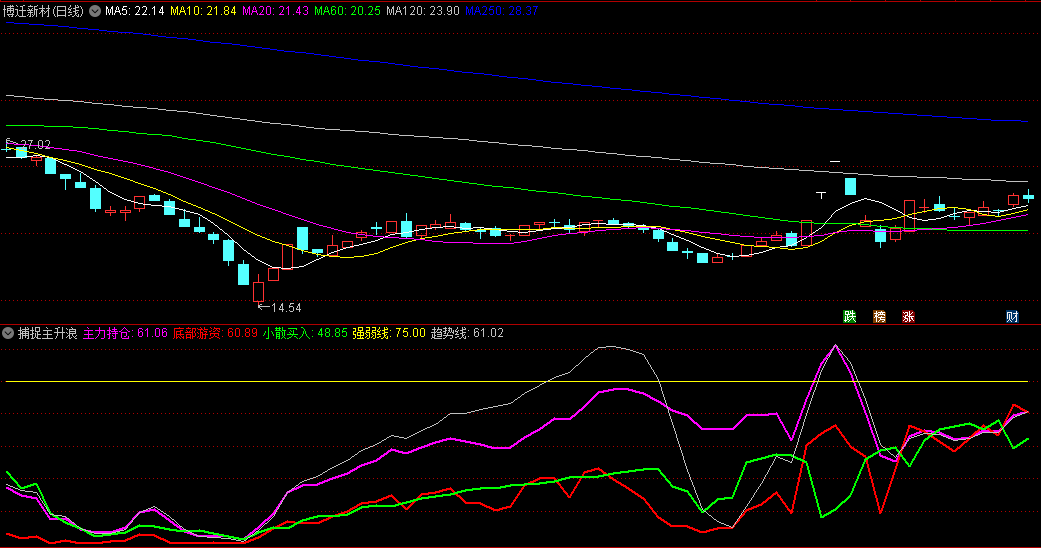Click the MA20: 21.43 label
This screenshot has width=1041, height=548.
point(276,11)
